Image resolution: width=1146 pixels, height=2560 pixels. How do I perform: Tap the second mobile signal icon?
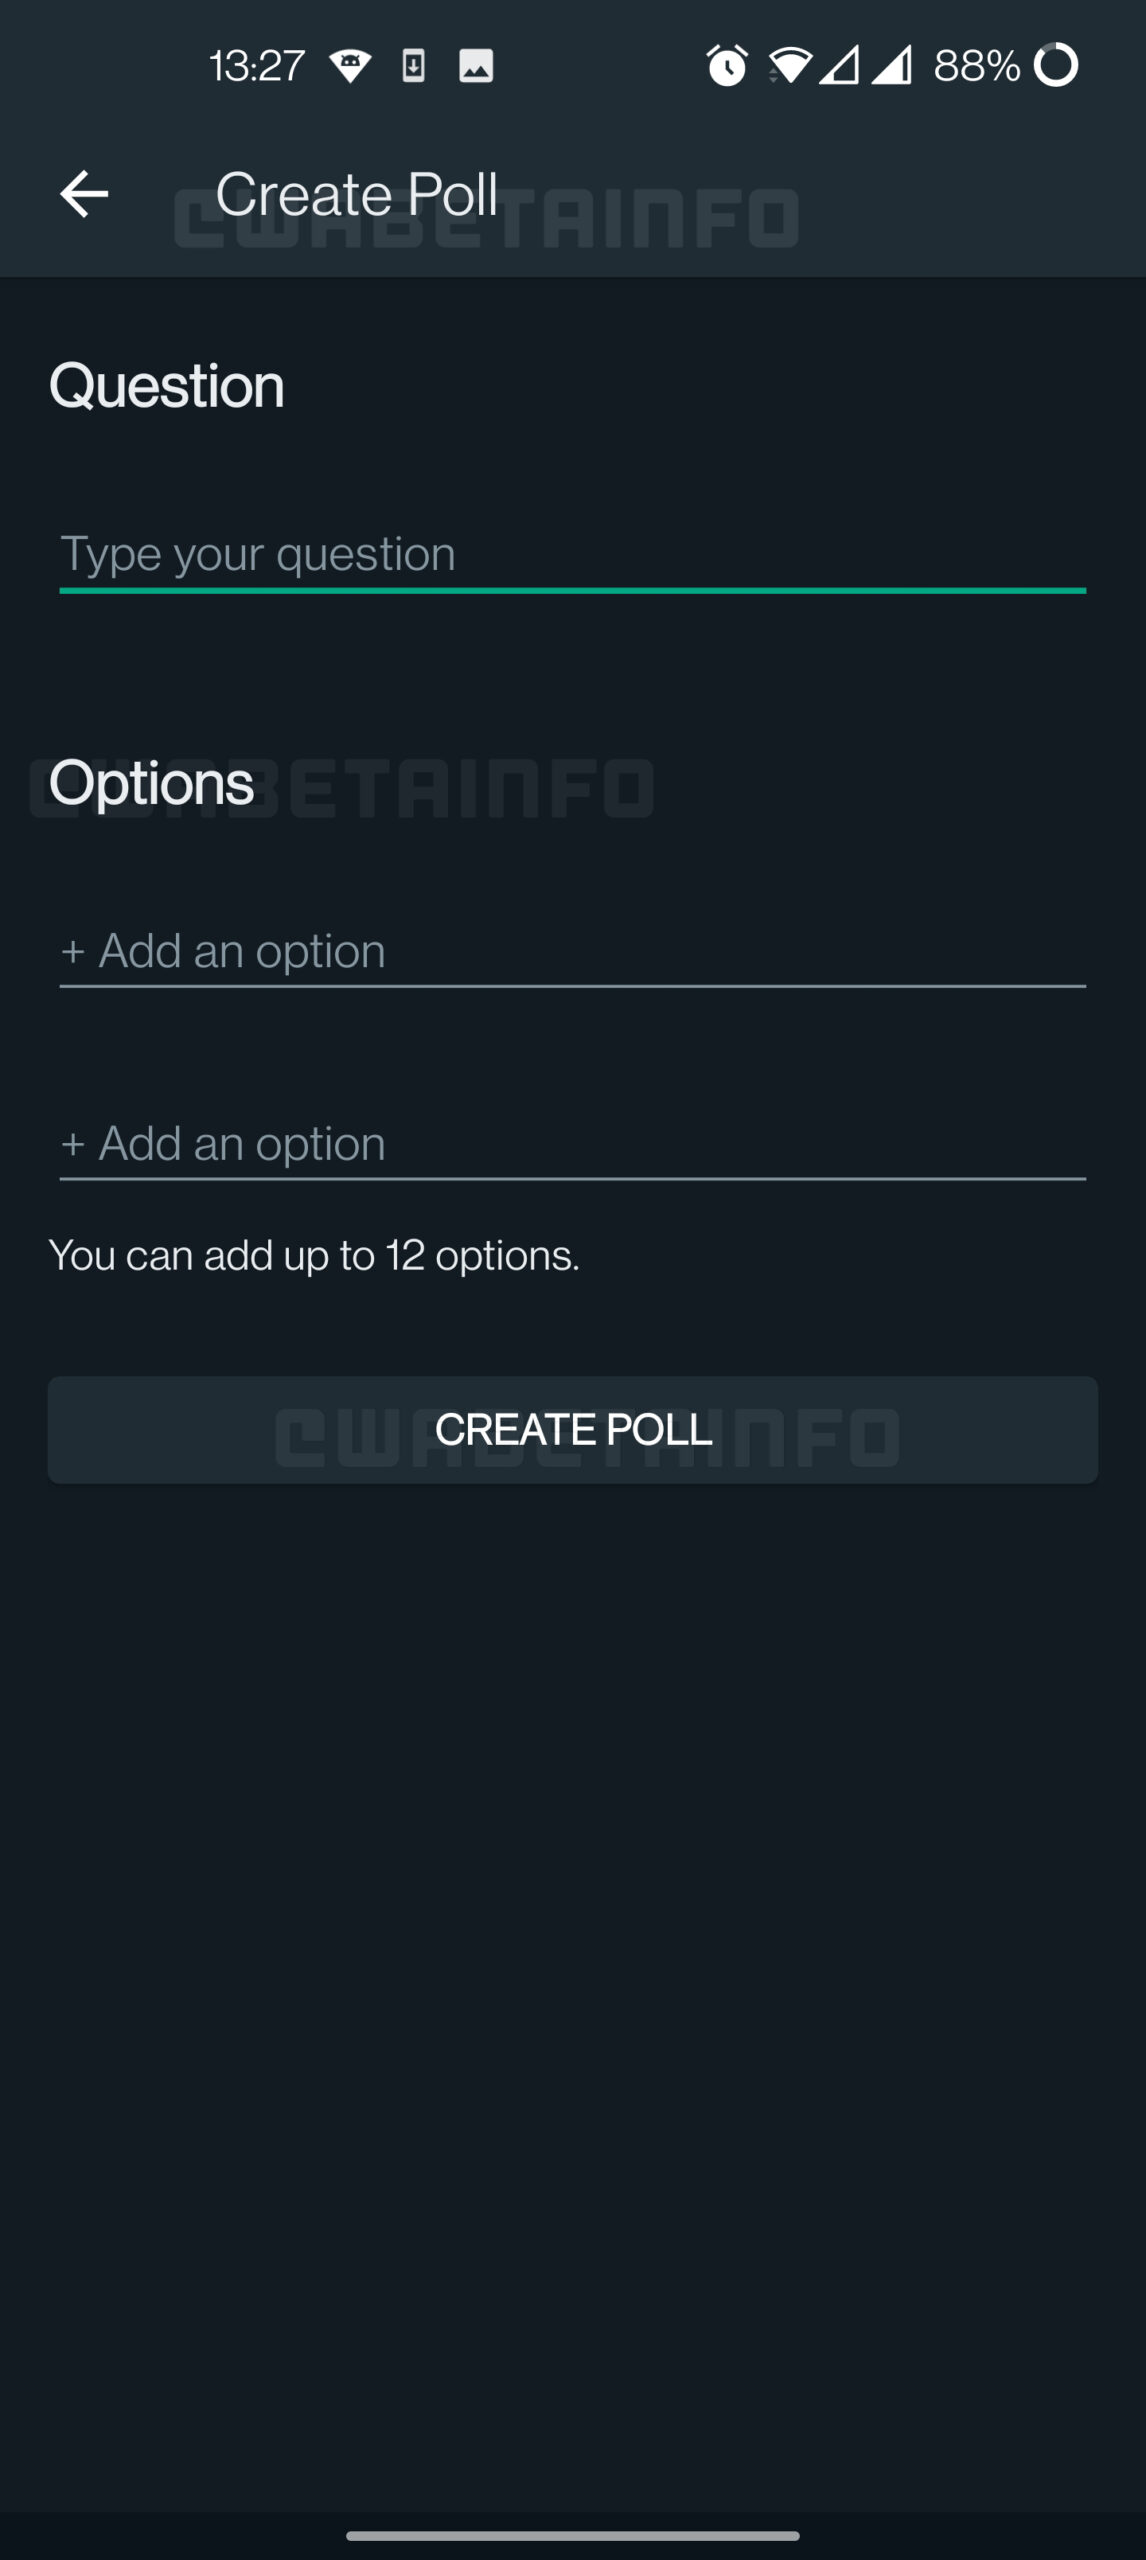(x=891, y=66)
